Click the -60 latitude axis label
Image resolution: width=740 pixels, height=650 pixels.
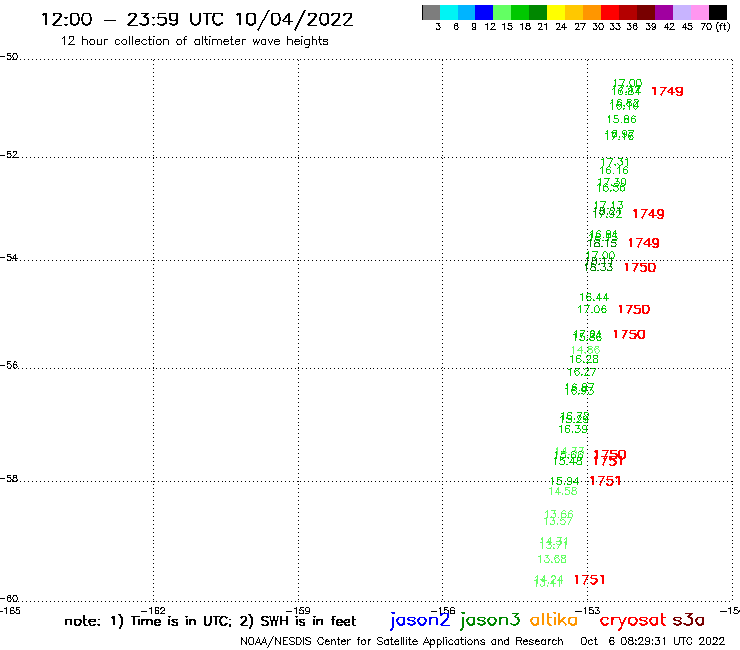[x=9, y=599]
